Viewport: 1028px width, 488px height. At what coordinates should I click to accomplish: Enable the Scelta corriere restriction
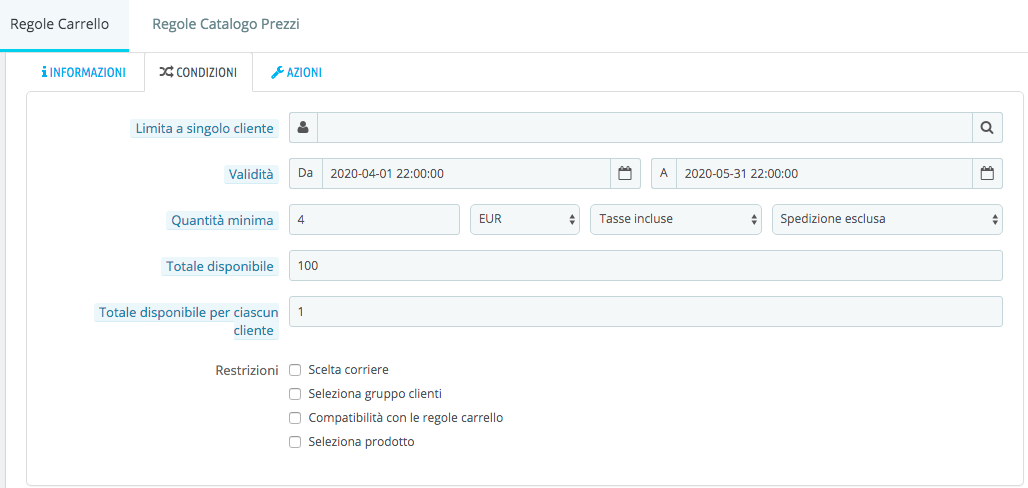(295, 370)
